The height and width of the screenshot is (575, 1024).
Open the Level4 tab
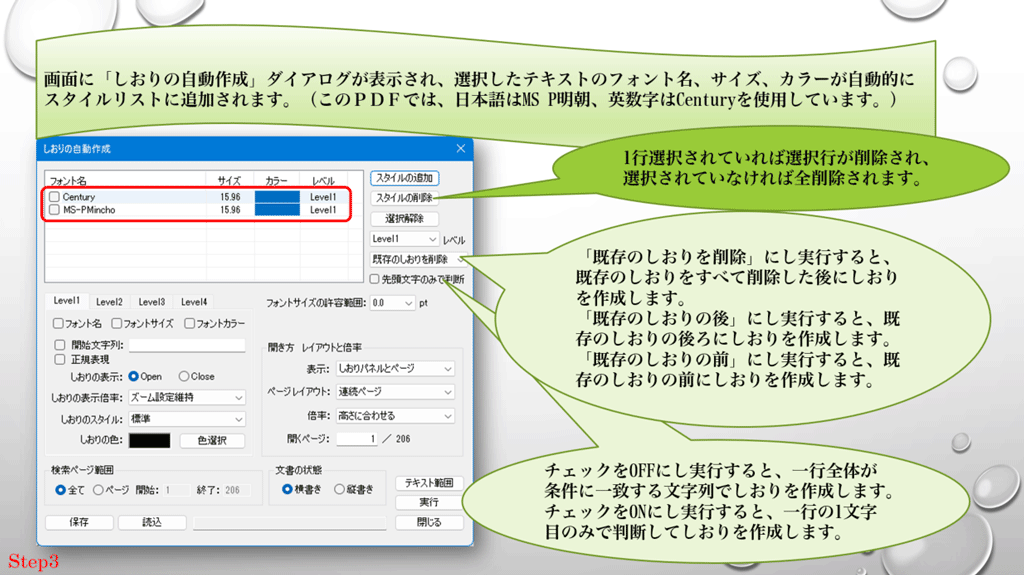click(193, 301)
